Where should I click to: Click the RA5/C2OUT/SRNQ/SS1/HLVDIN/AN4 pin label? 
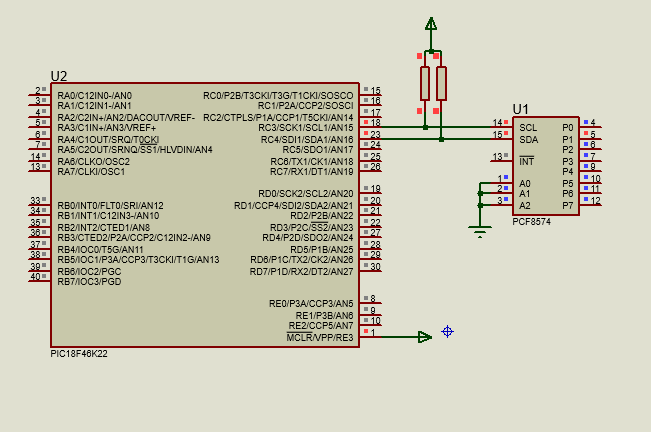click(135, 150)
